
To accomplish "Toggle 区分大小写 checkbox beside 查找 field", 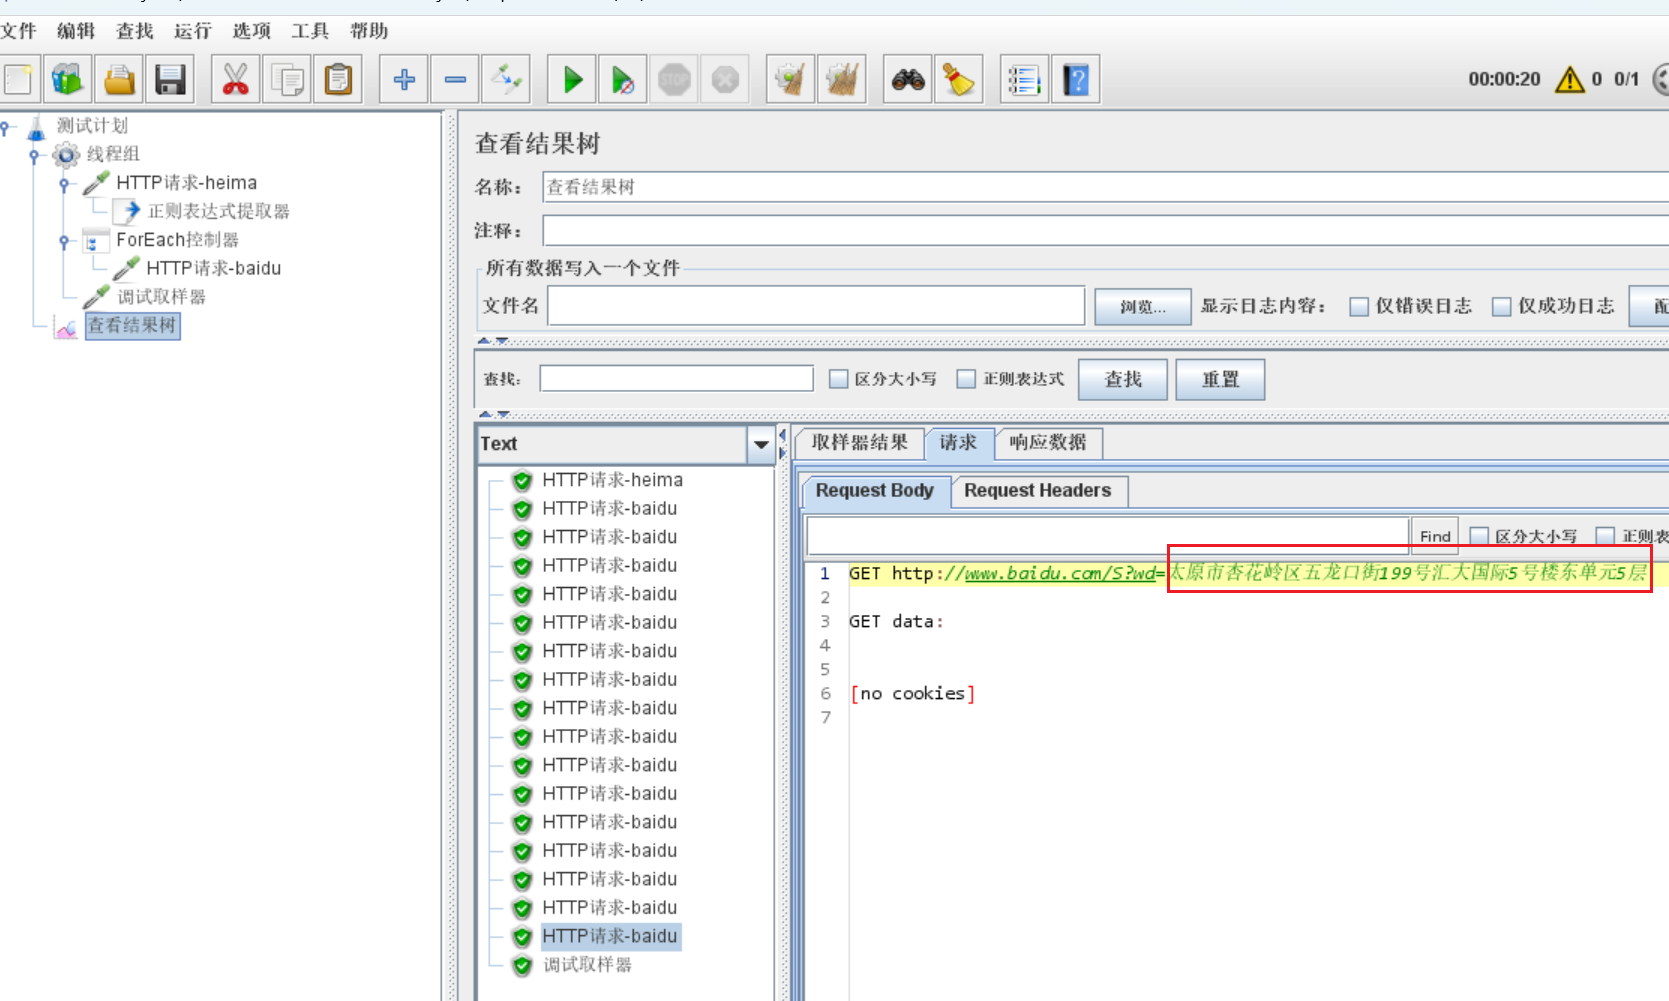I will tap(839, 379).
